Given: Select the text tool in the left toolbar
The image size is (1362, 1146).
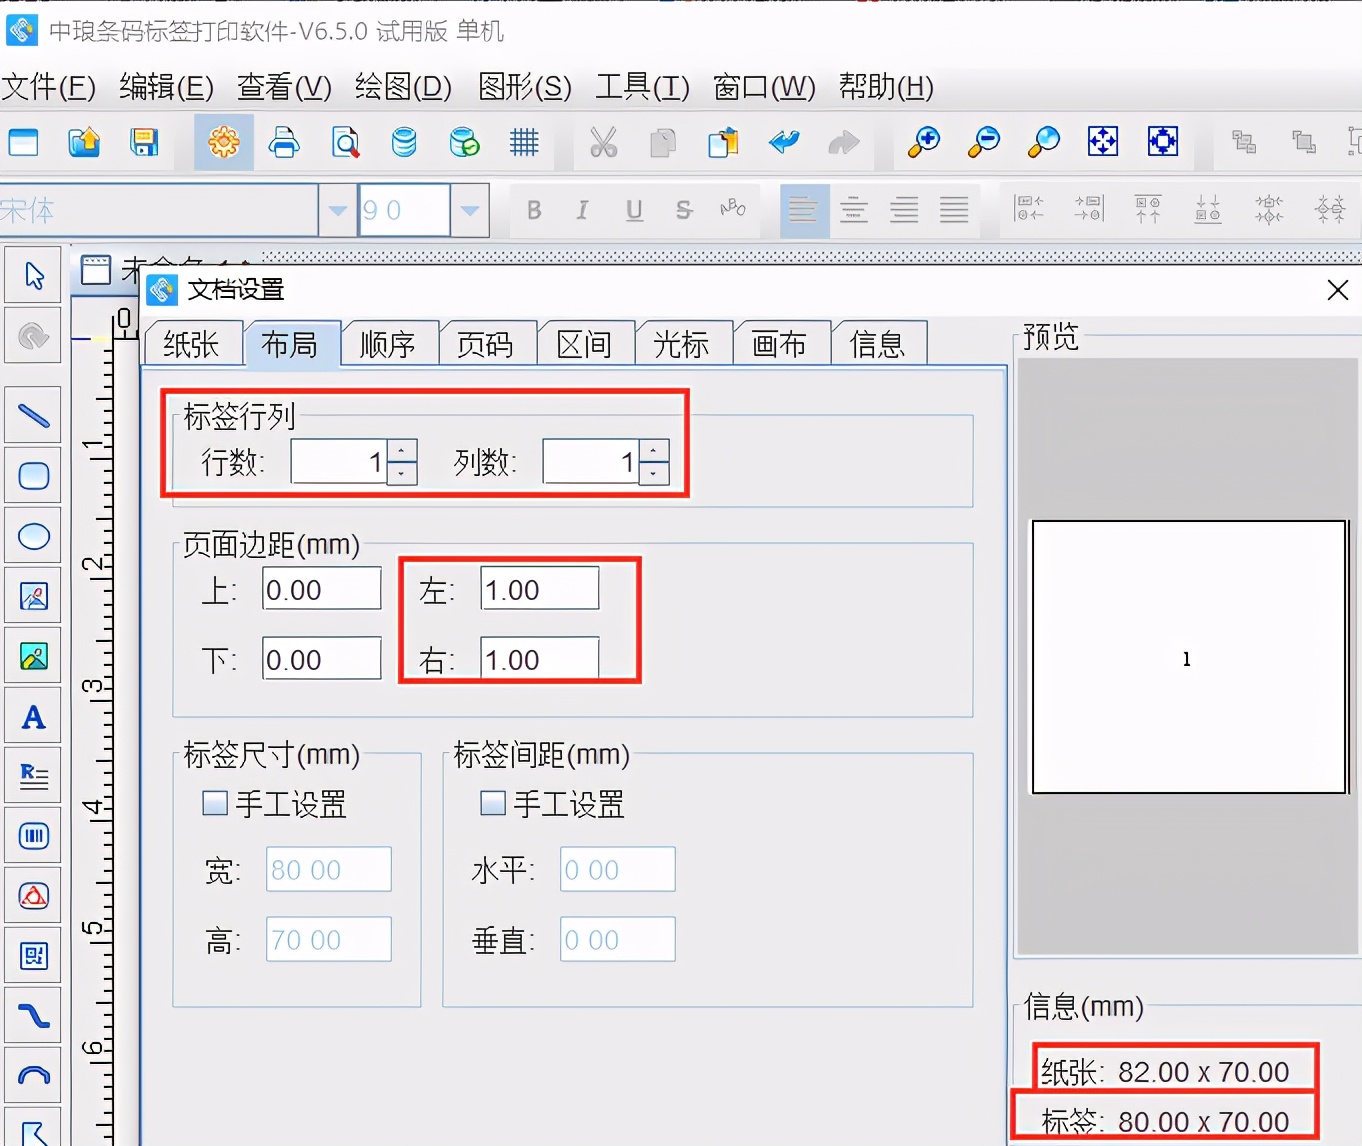Looking at the screenshot, I should (33, 716).
